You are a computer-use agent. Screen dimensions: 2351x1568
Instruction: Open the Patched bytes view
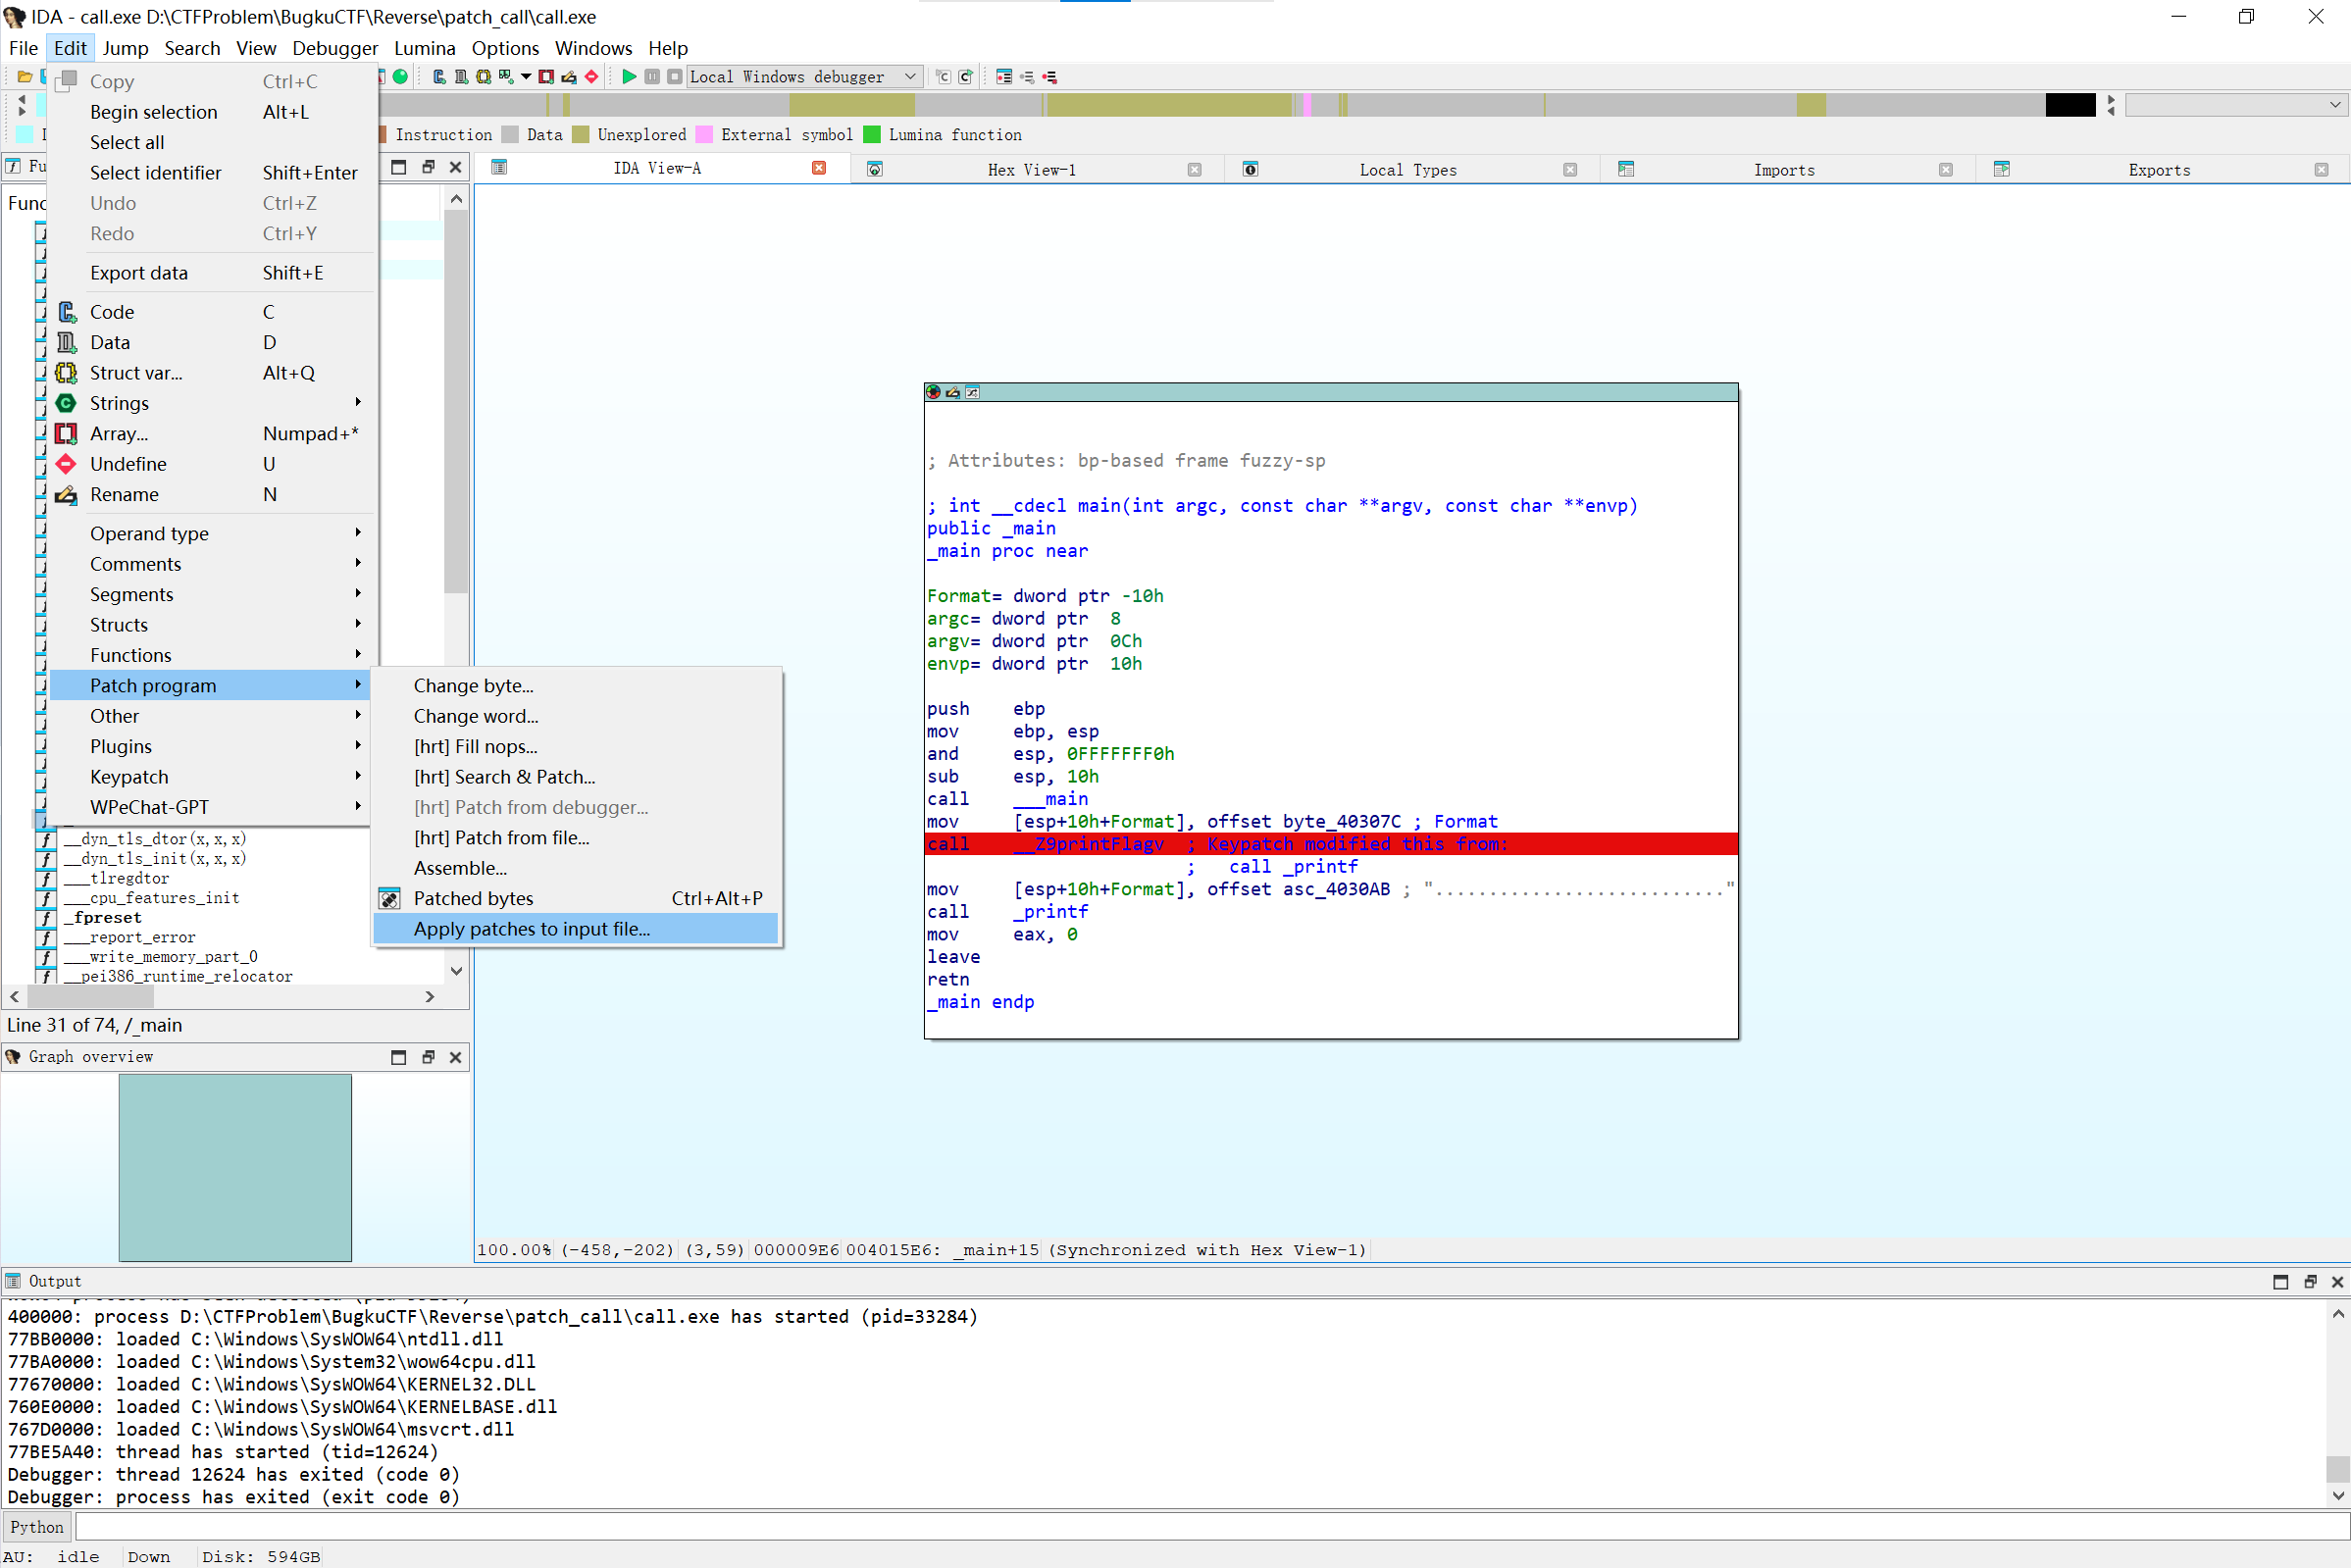pos(472,898)
